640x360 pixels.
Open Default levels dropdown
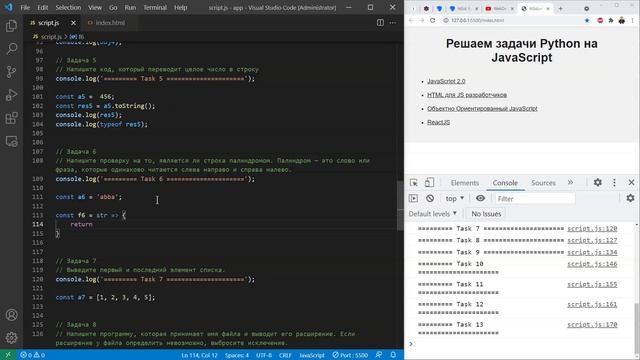433,214
